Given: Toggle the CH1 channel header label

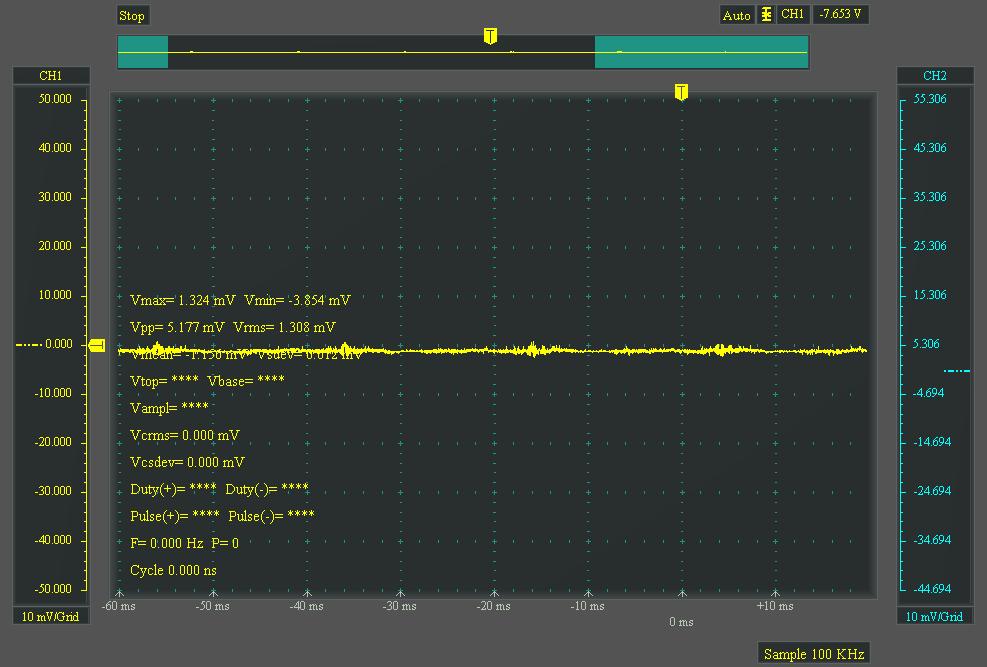Looking at the screenshot, I should coord(51,76).
